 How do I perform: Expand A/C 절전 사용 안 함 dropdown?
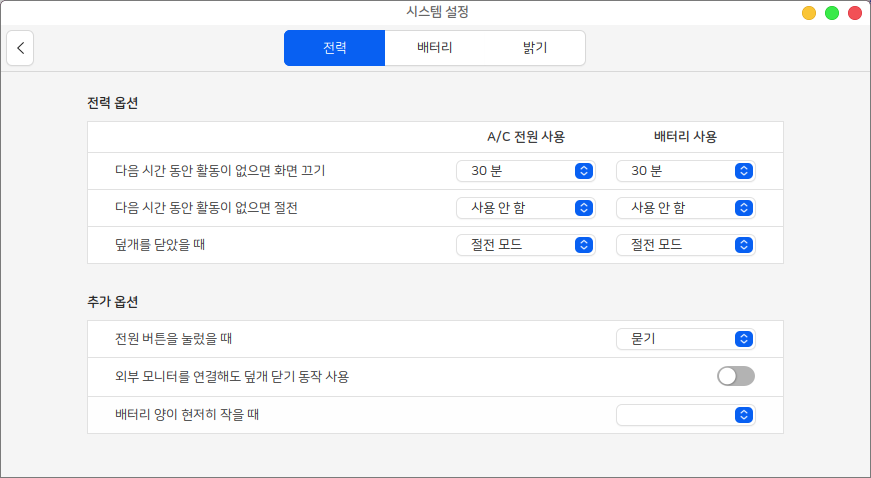pos(525,208)
